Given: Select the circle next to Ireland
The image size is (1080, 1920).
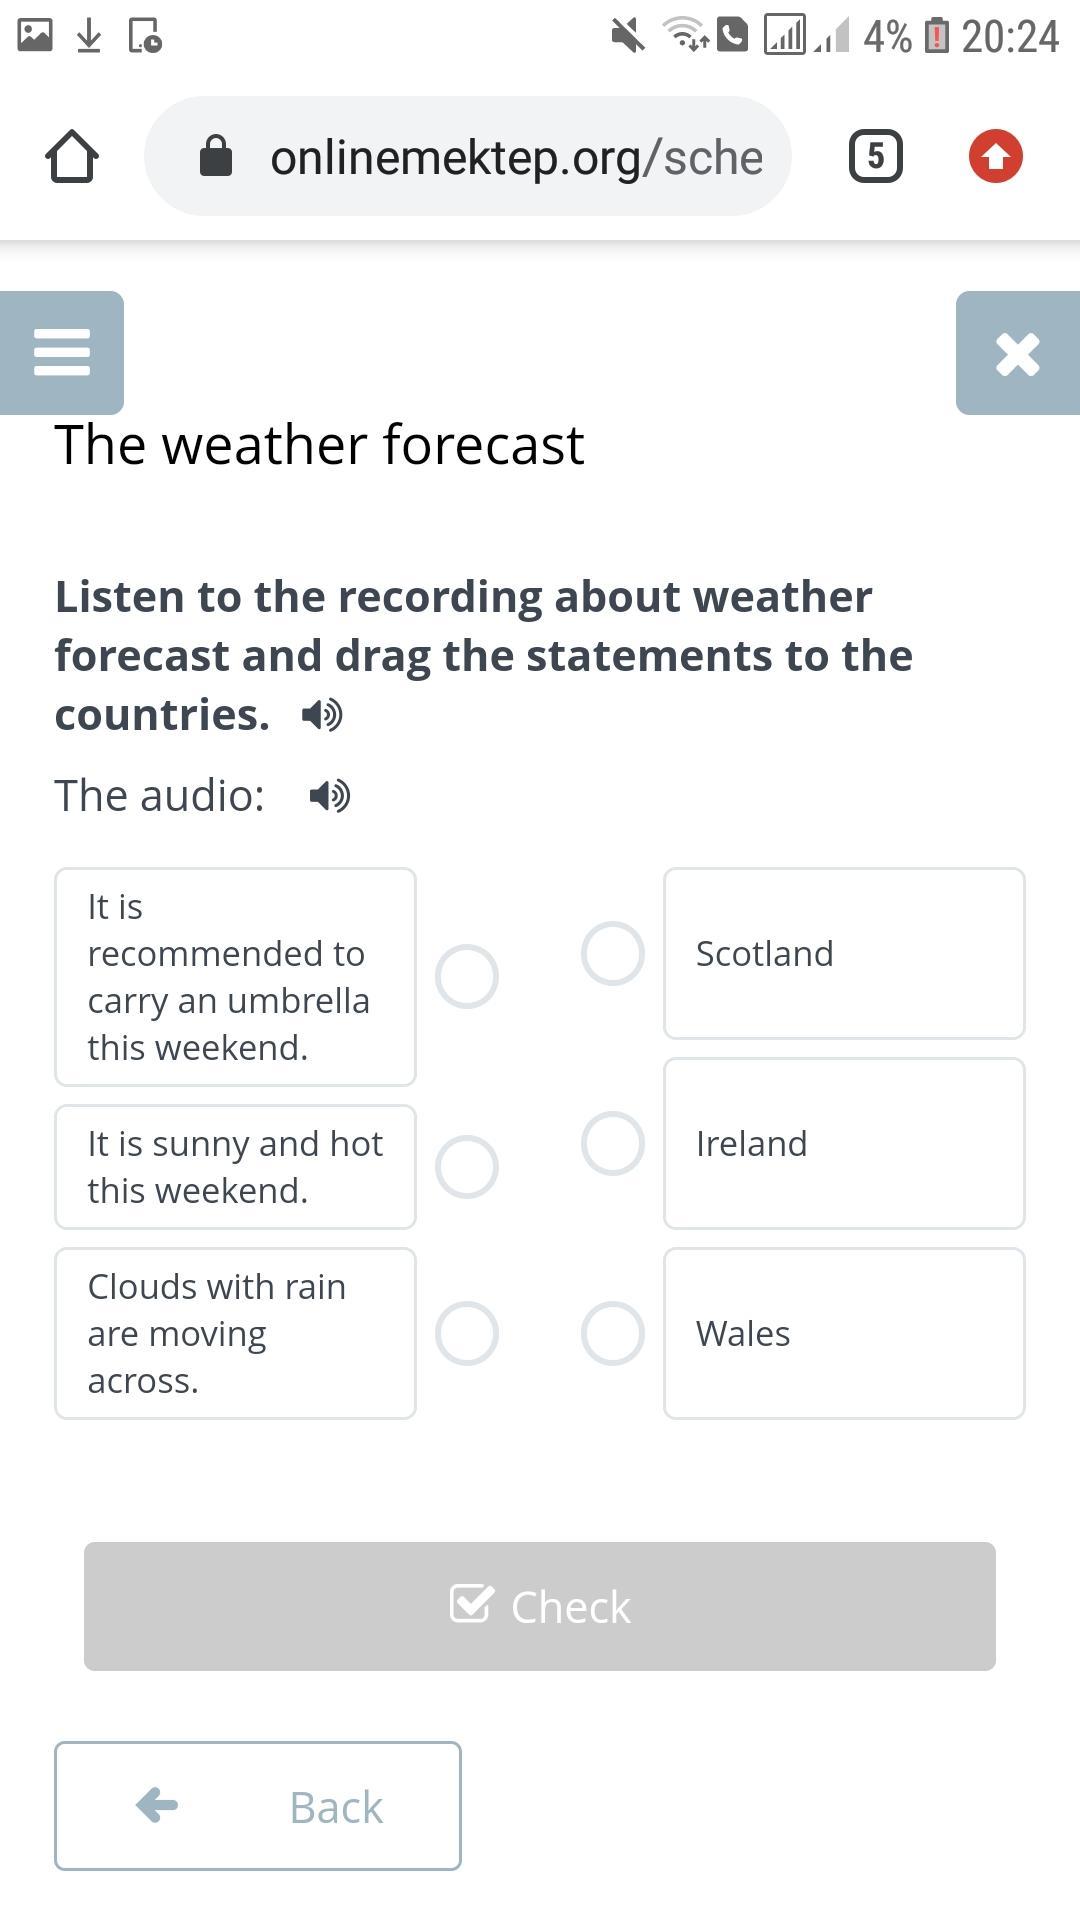Looking at the screenshot, I should click(613, 1143).
